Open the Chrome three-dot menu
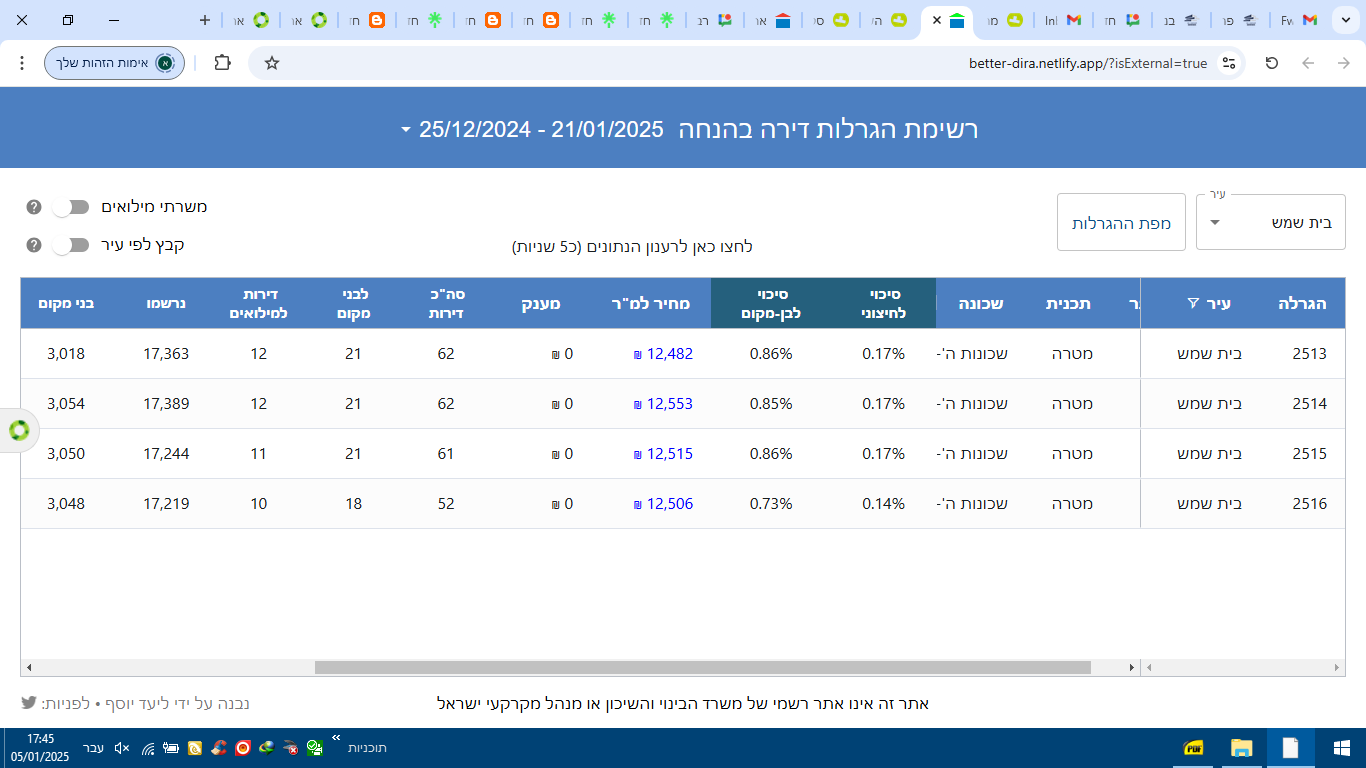The height and width of the screenshot is (768, 1366). [x=22, y=63]
